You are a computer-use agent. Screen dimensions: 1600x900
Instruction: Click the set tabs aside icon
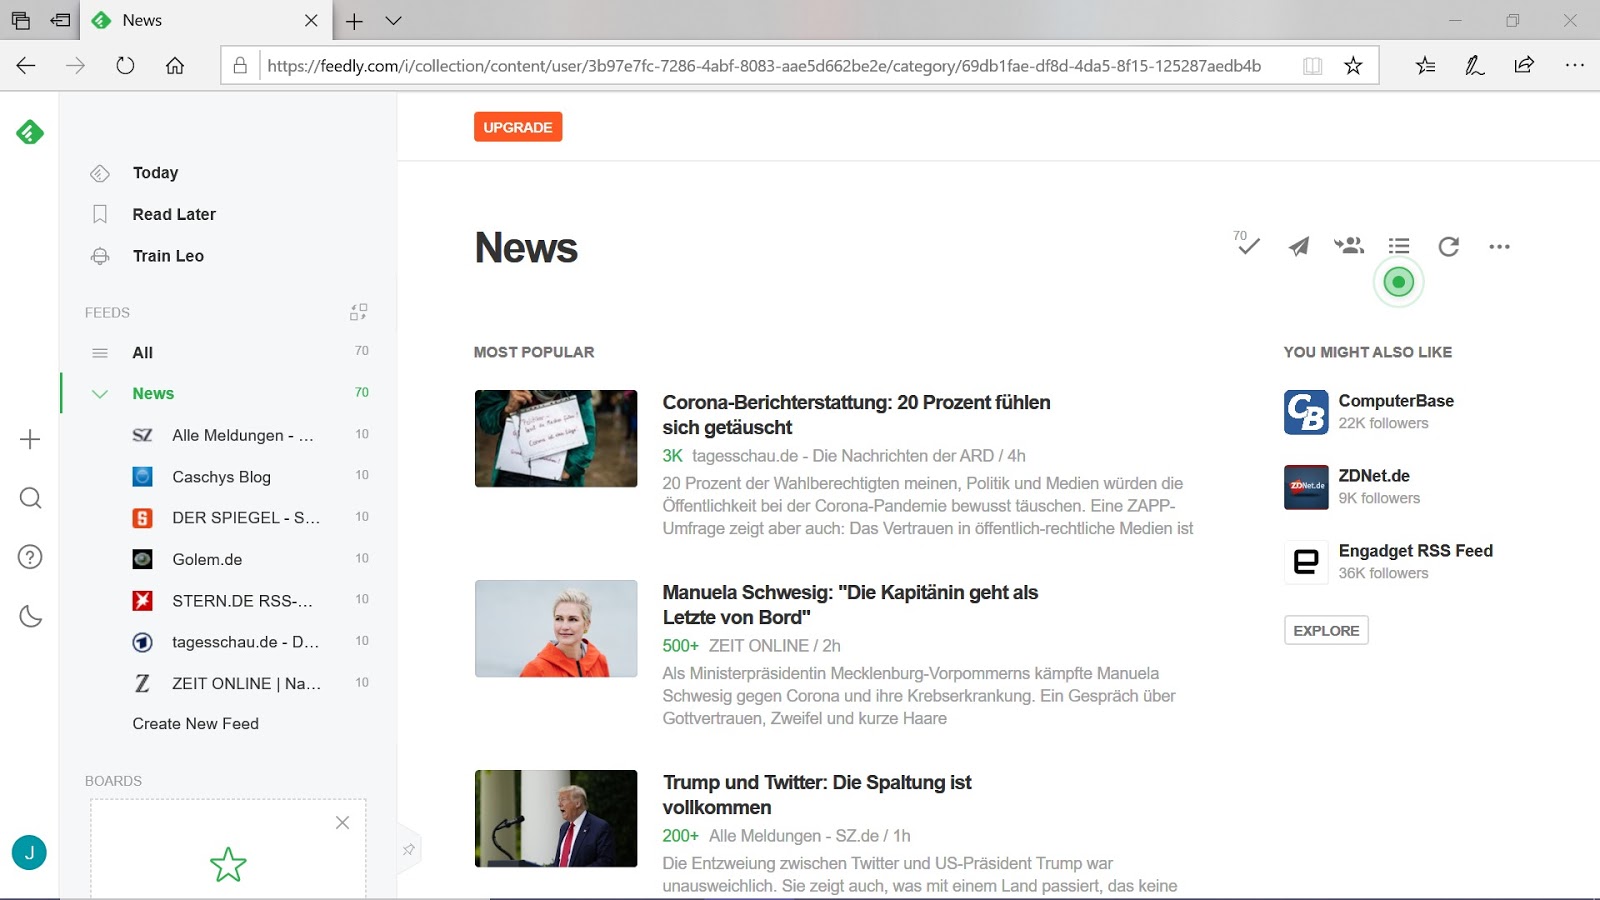61,21
